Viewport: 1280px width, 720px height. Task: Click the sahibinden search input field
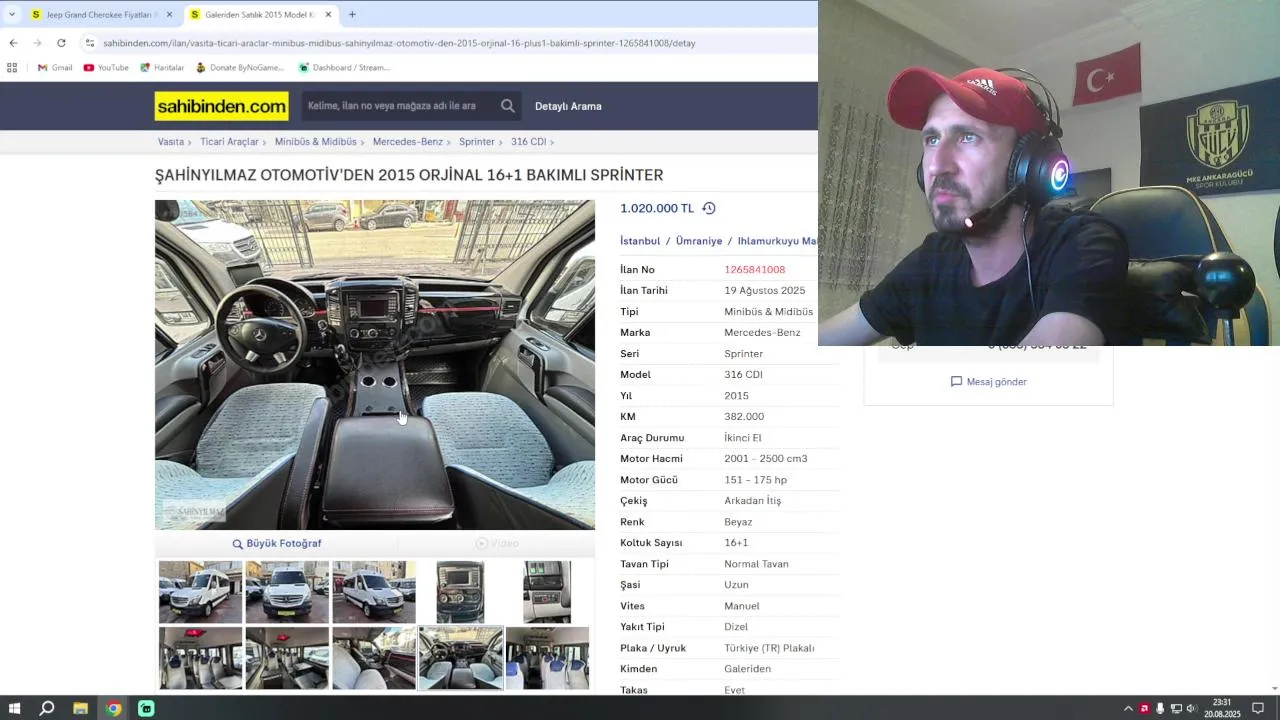[x=398, y=106]
